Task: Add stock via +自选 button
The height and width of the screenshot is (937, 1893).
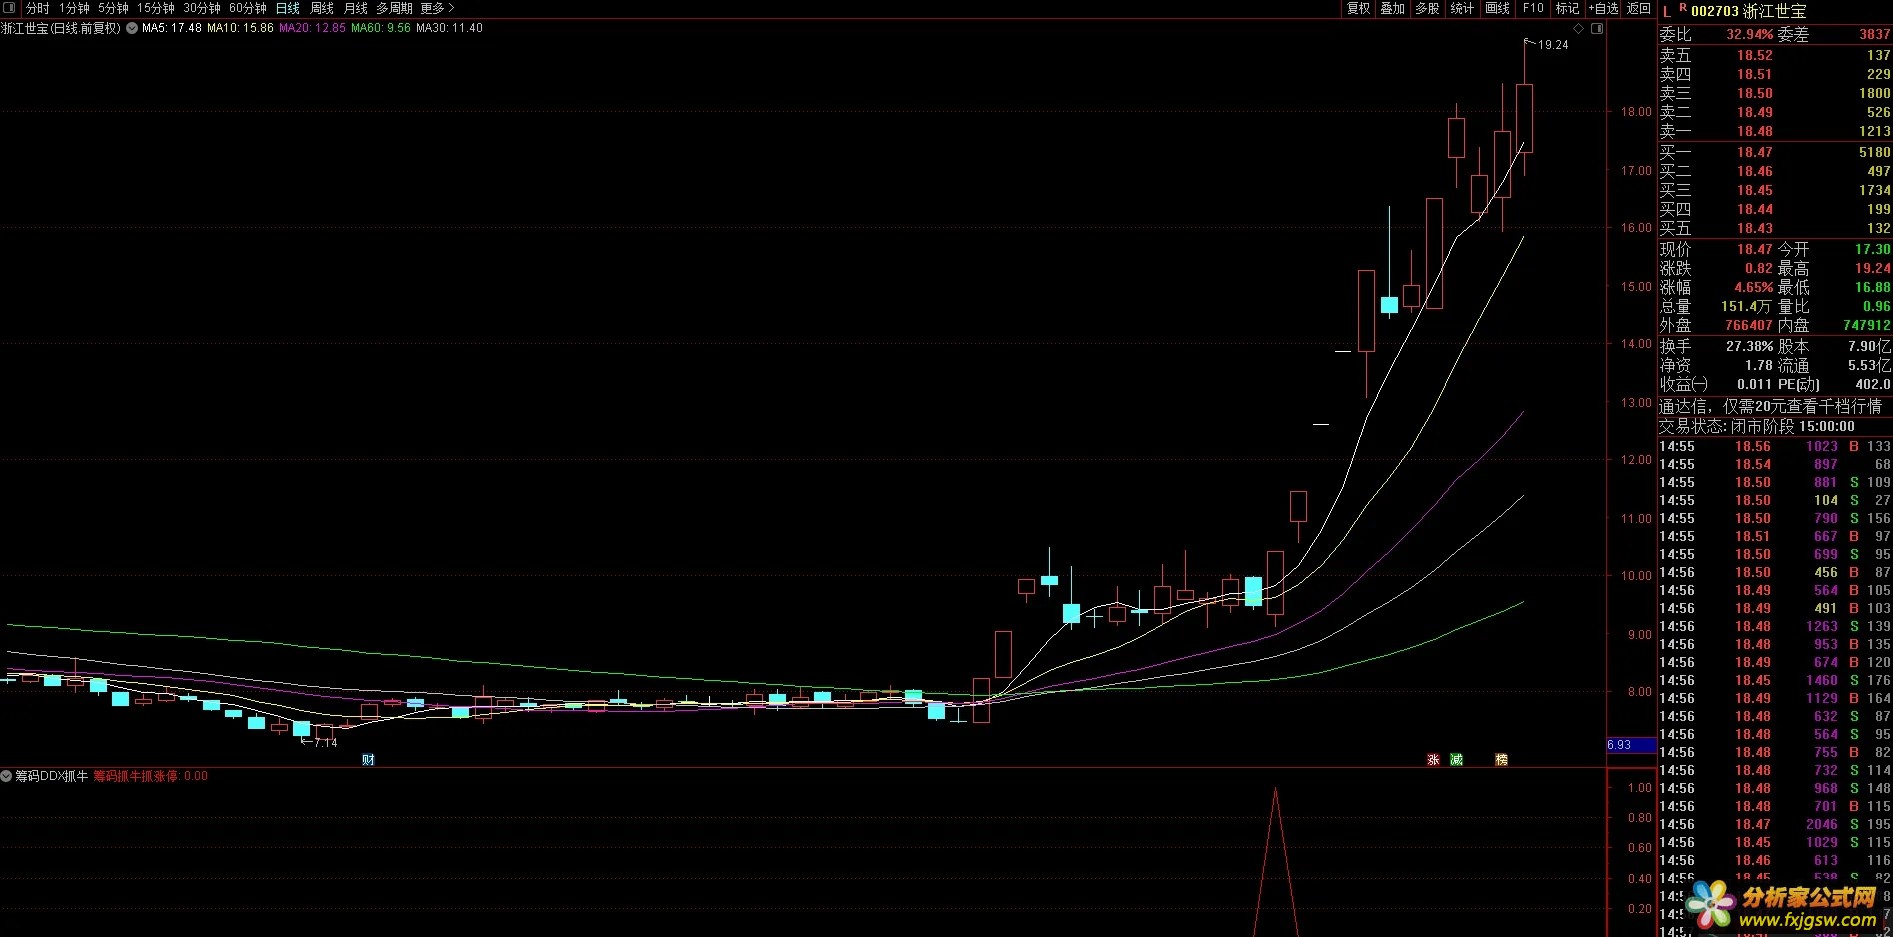Action: click(1603, 8)
